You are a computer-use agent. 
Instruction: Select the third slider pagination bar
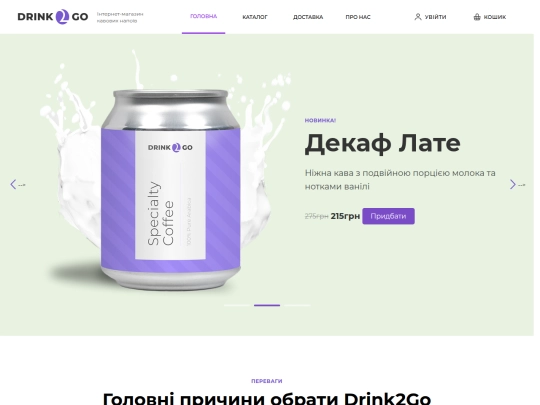(x=297, y=305)
